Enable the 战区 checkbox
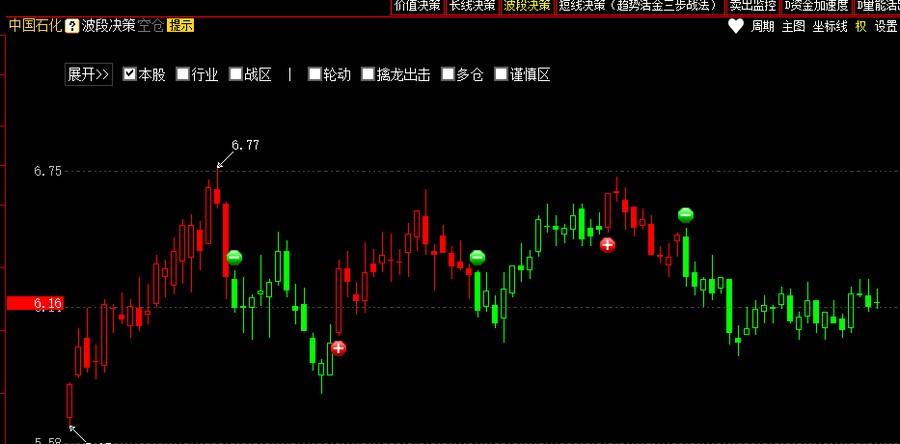 pyautogui.click(x=235, y=74)
